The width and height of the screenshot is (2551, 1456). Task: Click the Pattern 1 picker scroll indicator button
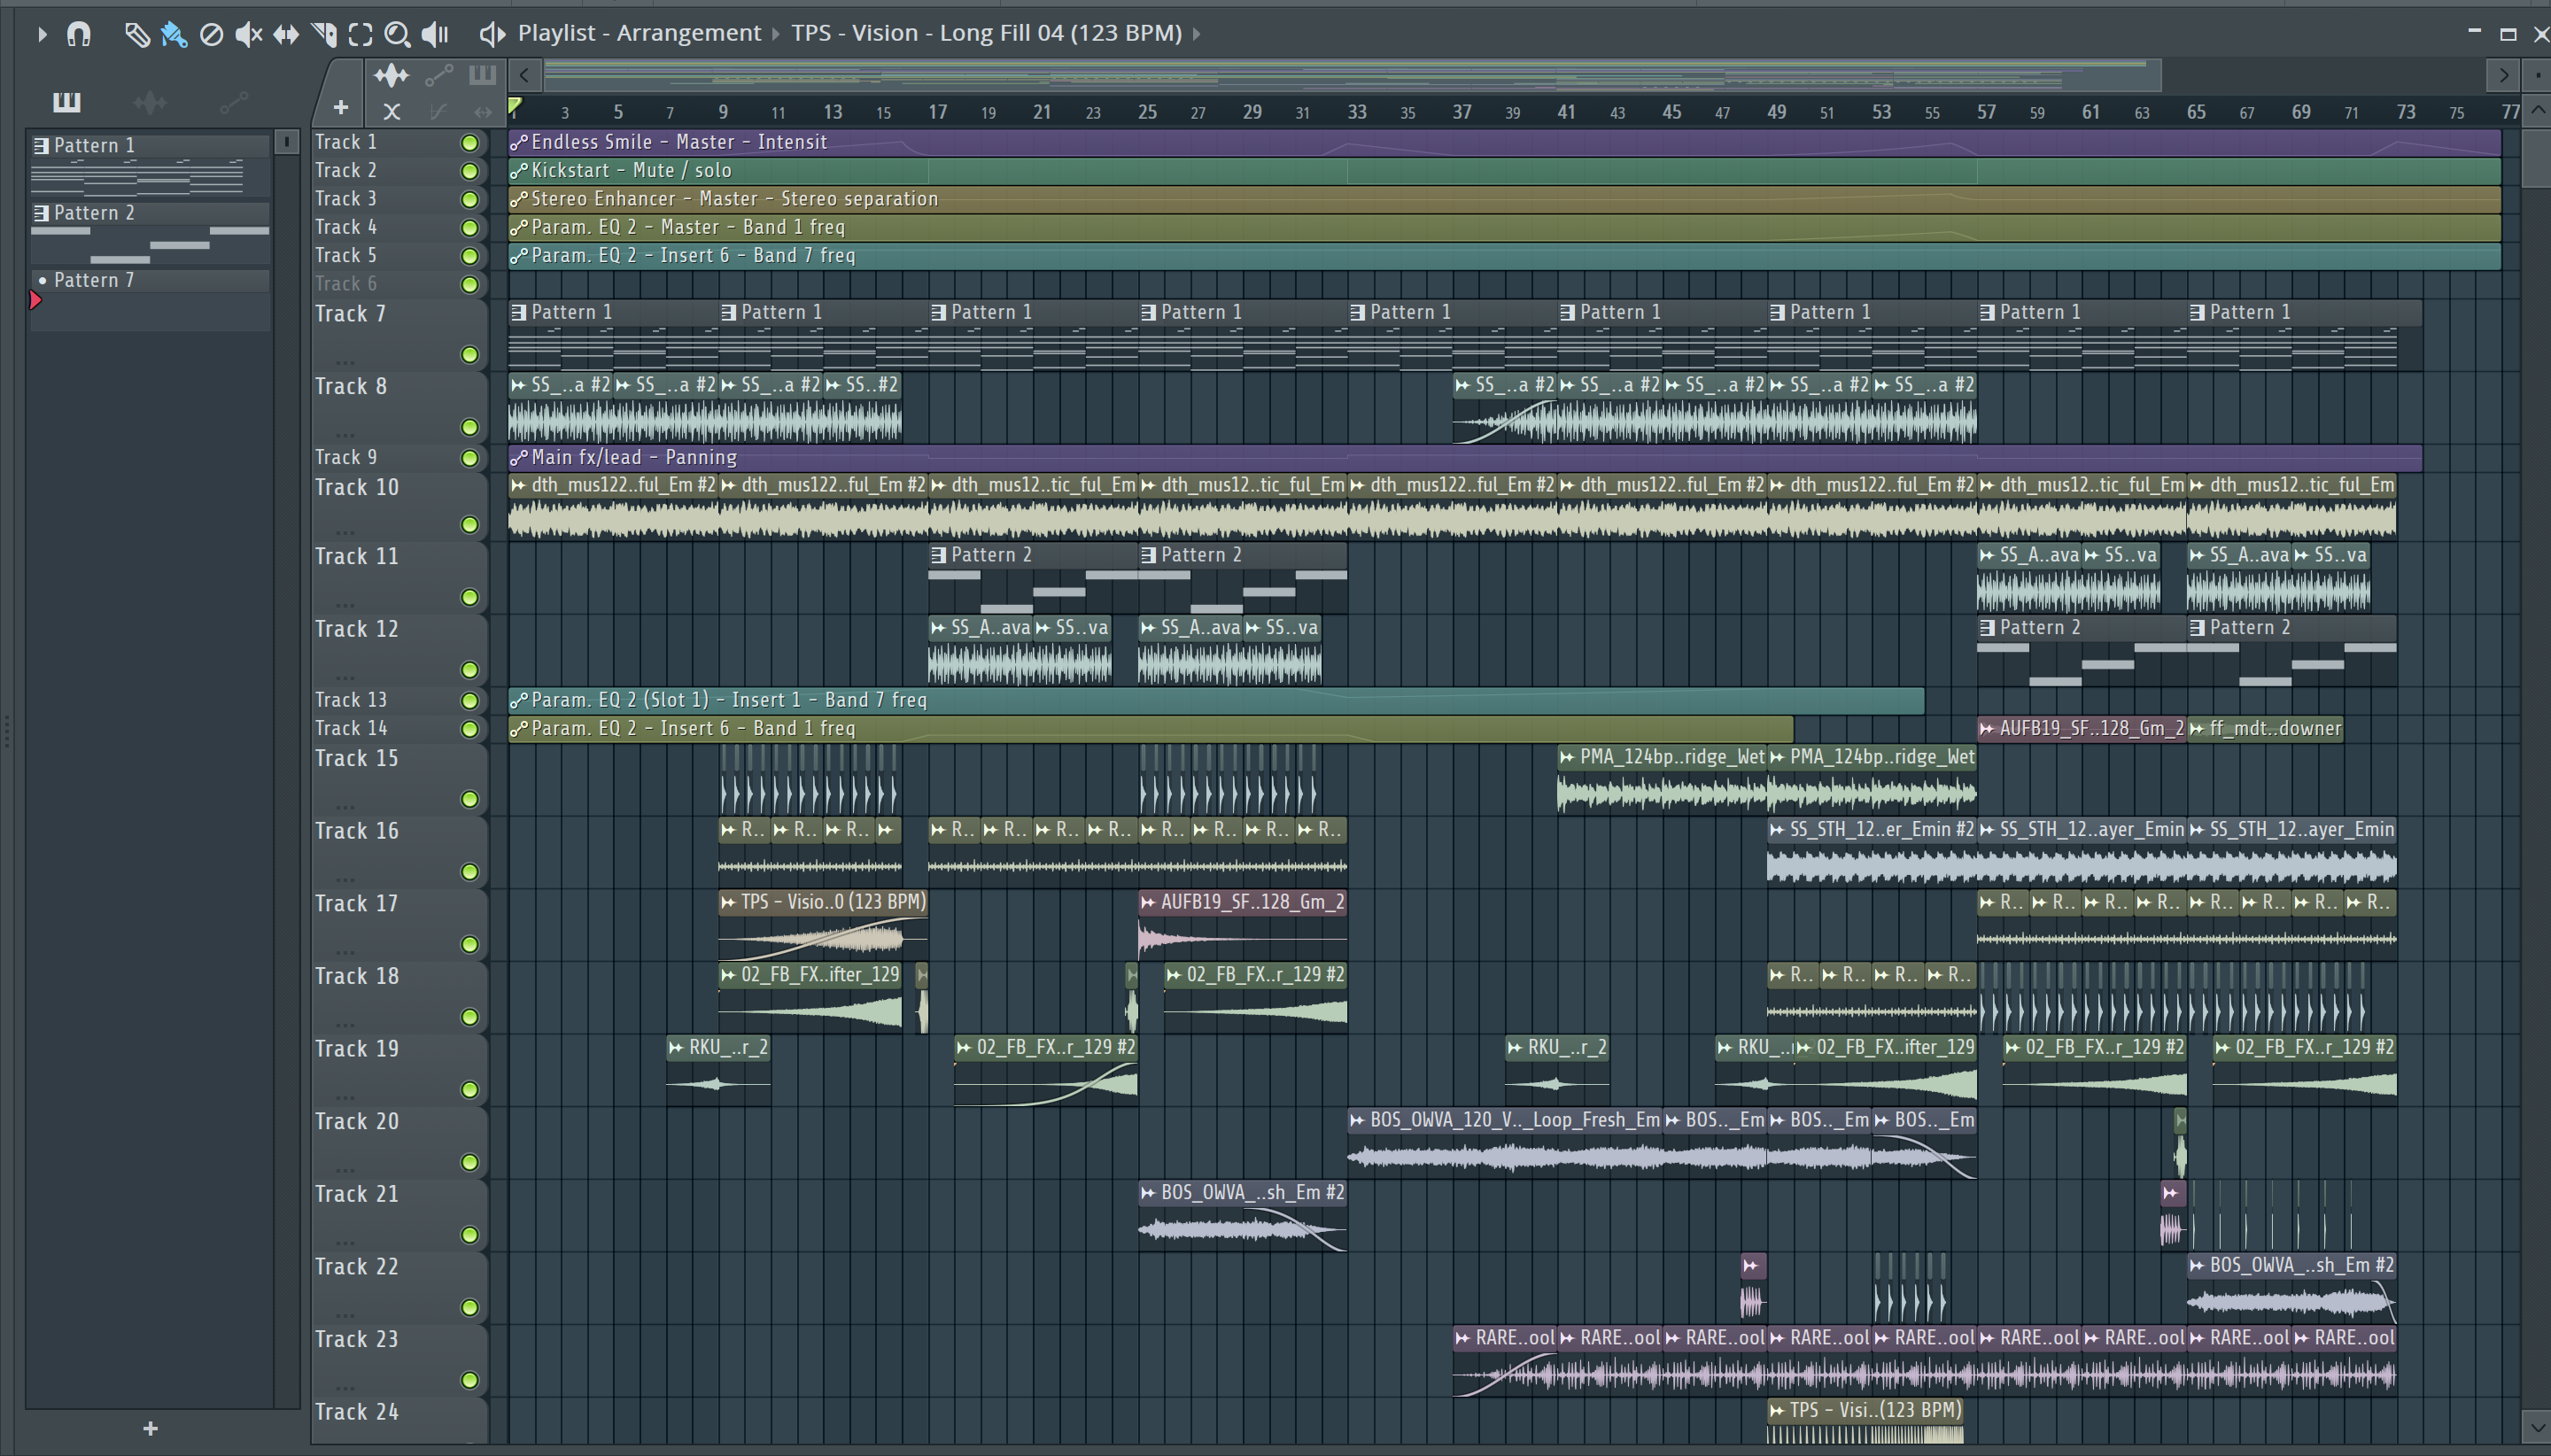(x=286, y=143)
